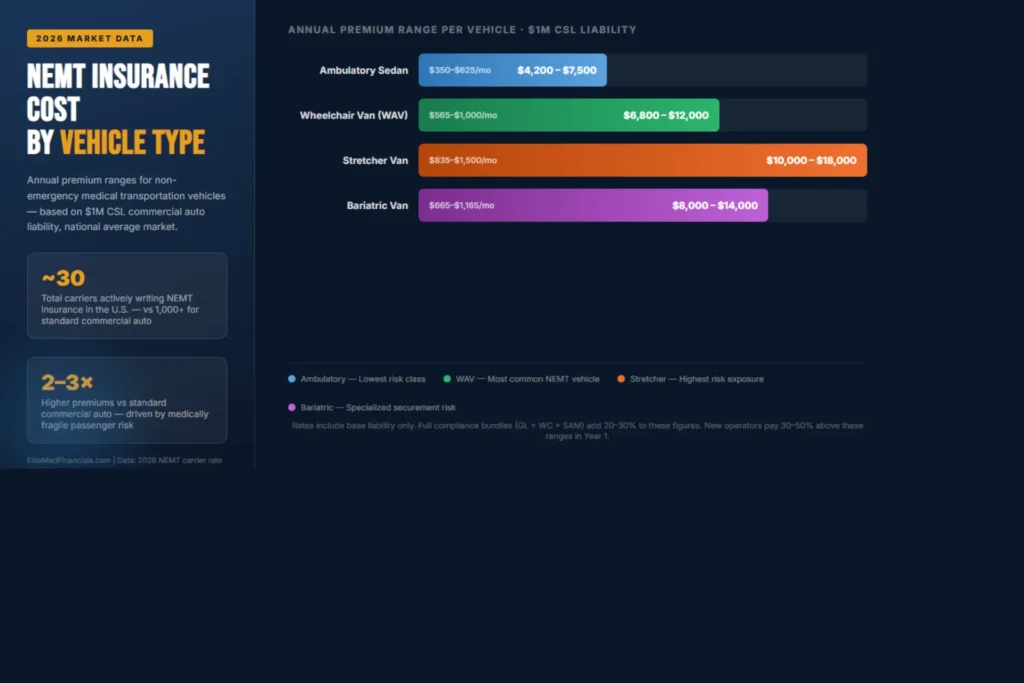This screenshot has height=683, width=1024.
Task: Click the yellow Vehicle Type title text
Action: pyautogui.click(x=132, y=142)
